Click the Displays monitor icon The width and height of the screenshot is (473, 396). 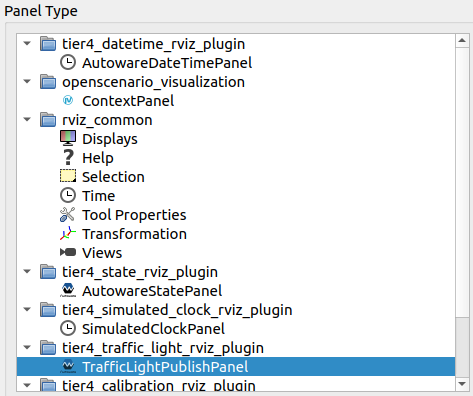coord(68,138)
